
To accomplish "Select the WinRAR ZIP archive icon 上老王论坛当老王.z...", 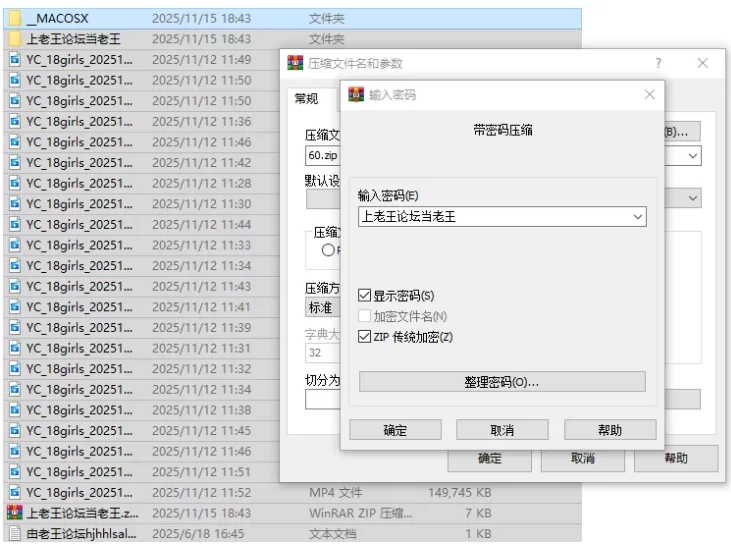I will pos(15,513).
